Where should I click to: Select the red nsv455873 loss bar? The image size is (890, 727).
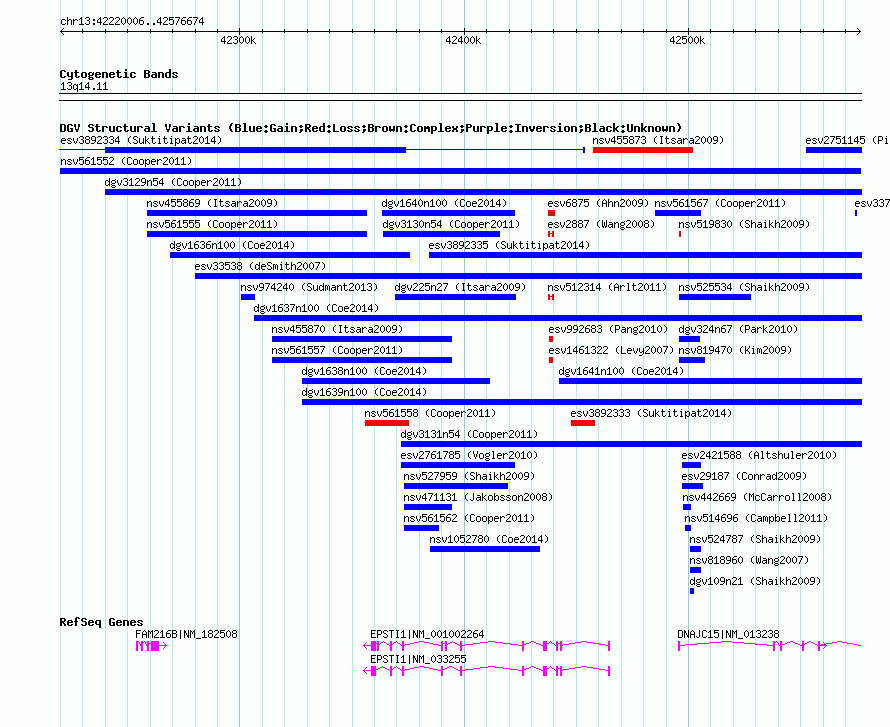(643, 150)
